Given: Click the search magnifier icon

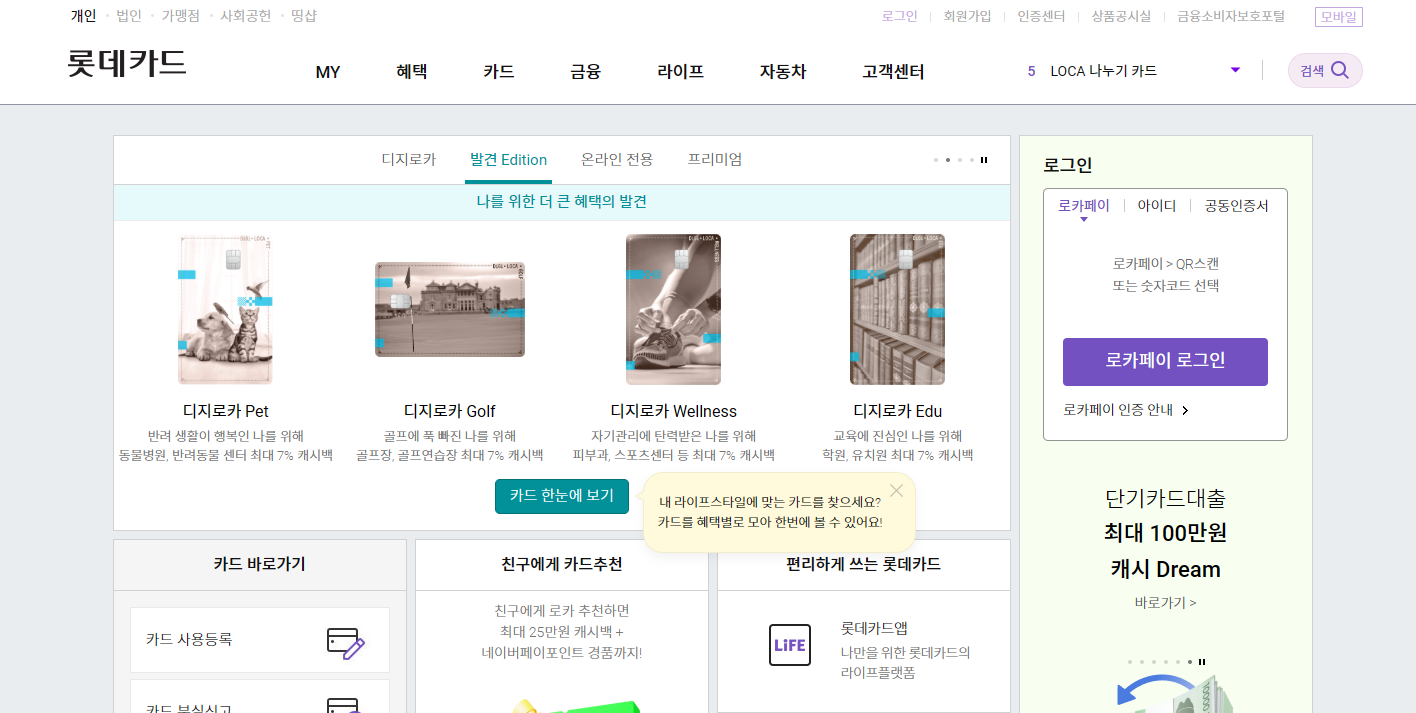Looking at the screenshot, I should click(1341, 70).
